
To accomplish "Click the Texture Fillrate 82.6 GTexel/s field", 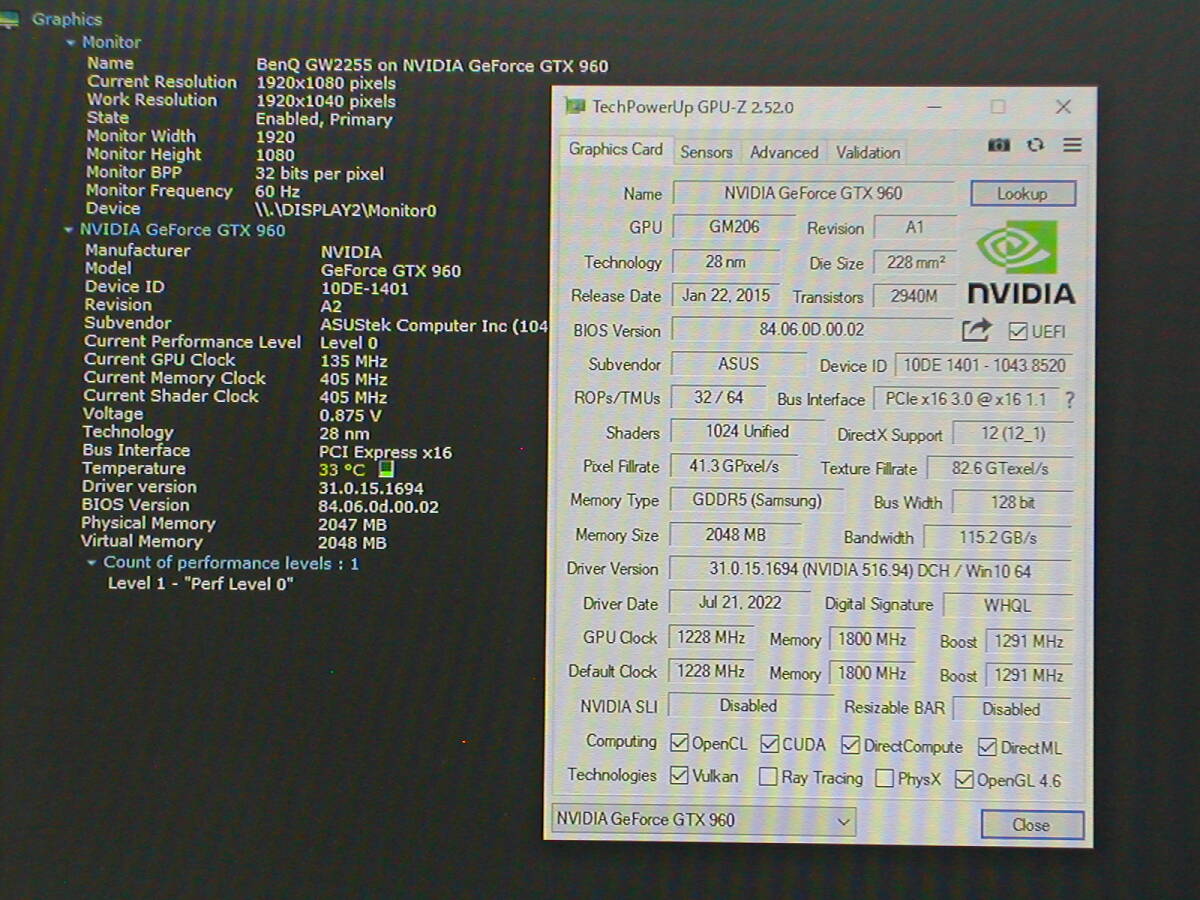I will pos(999,469).
